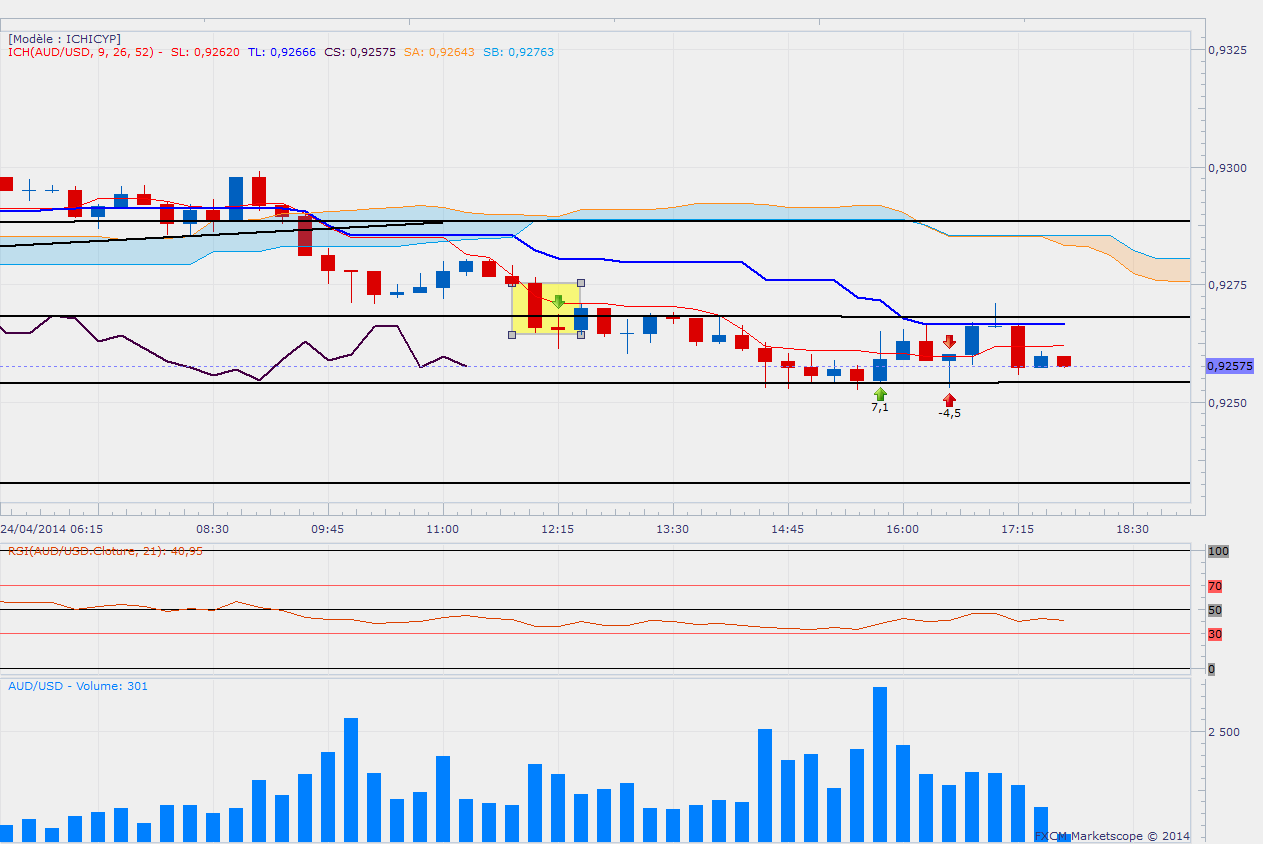This screenshot has width=1263, height=844.
Task: Click the "[Modèle : ICHICYP]" template label
Action: point(65,38)
